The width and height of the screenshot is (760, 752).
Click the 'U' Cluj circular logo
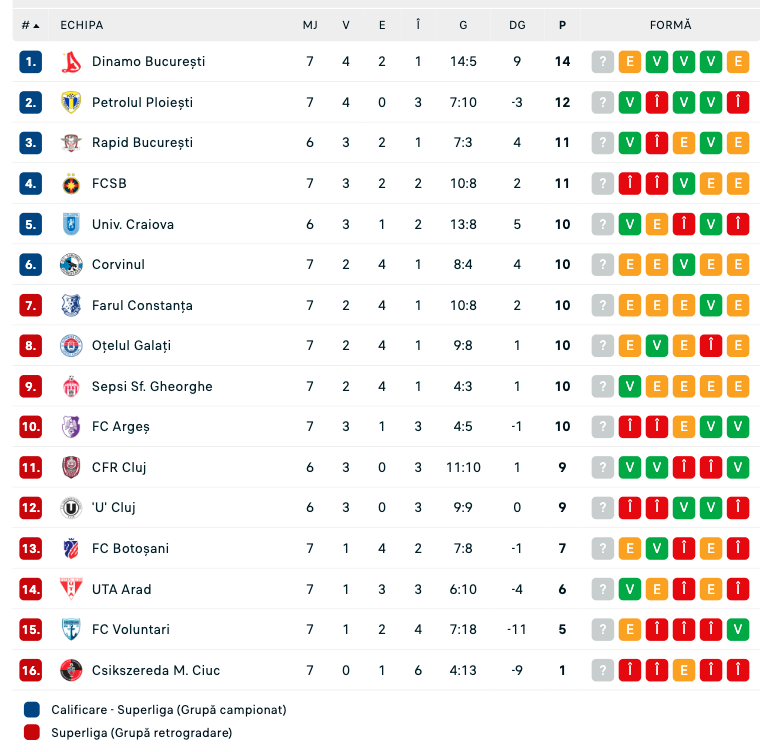tap(71, 508)
